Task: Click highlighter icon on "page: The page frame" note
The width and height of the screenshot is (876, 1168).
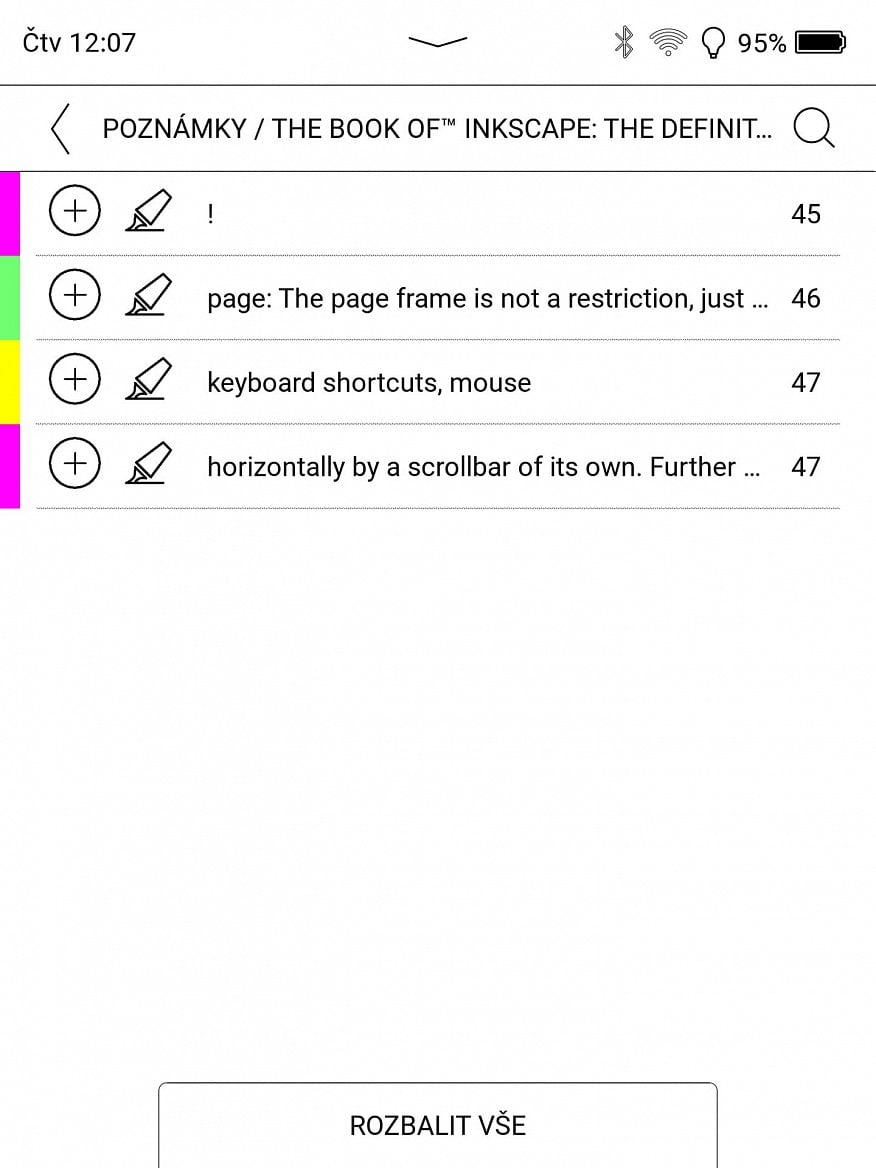Action: click(149, 297)
